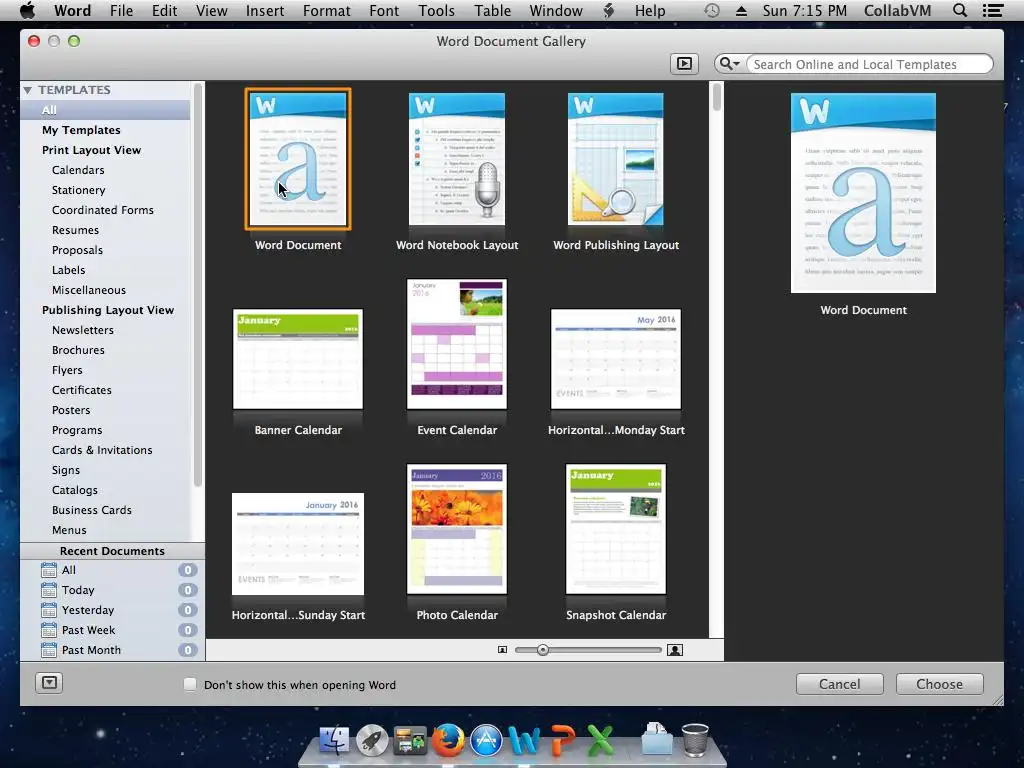
Task: Open the Cards & Invitations category
Action: (x=102, y=450)
